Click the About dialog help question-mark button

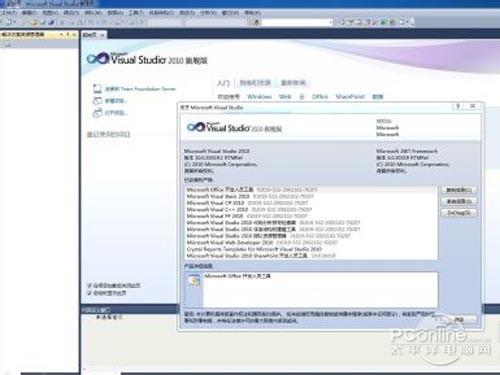tap(458, 106)
